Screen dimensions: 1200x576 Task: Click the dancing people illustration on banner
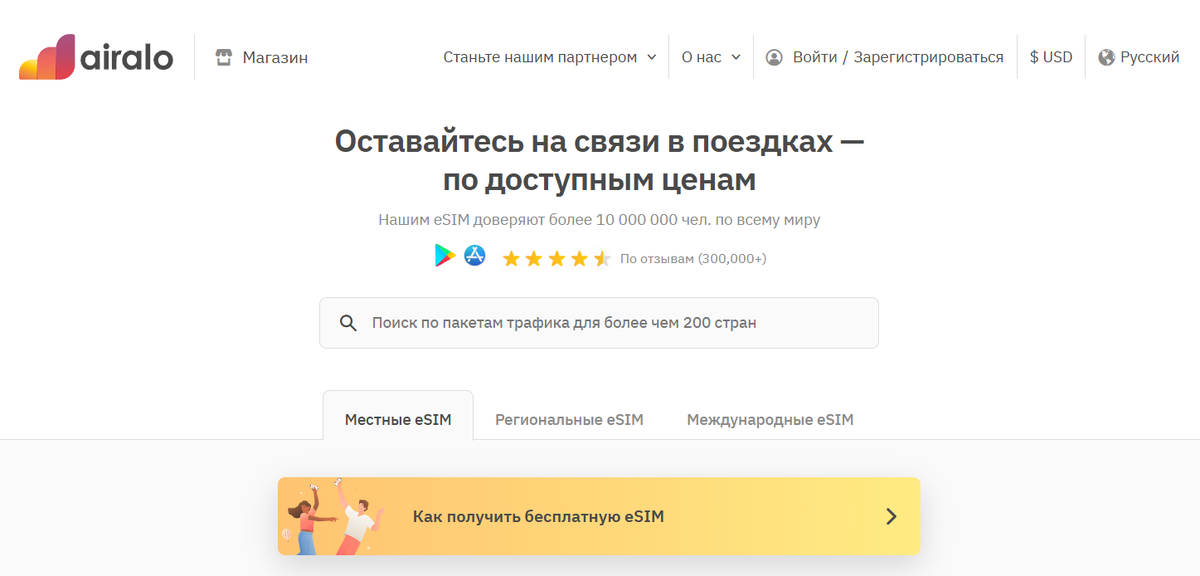pos(334,516)
